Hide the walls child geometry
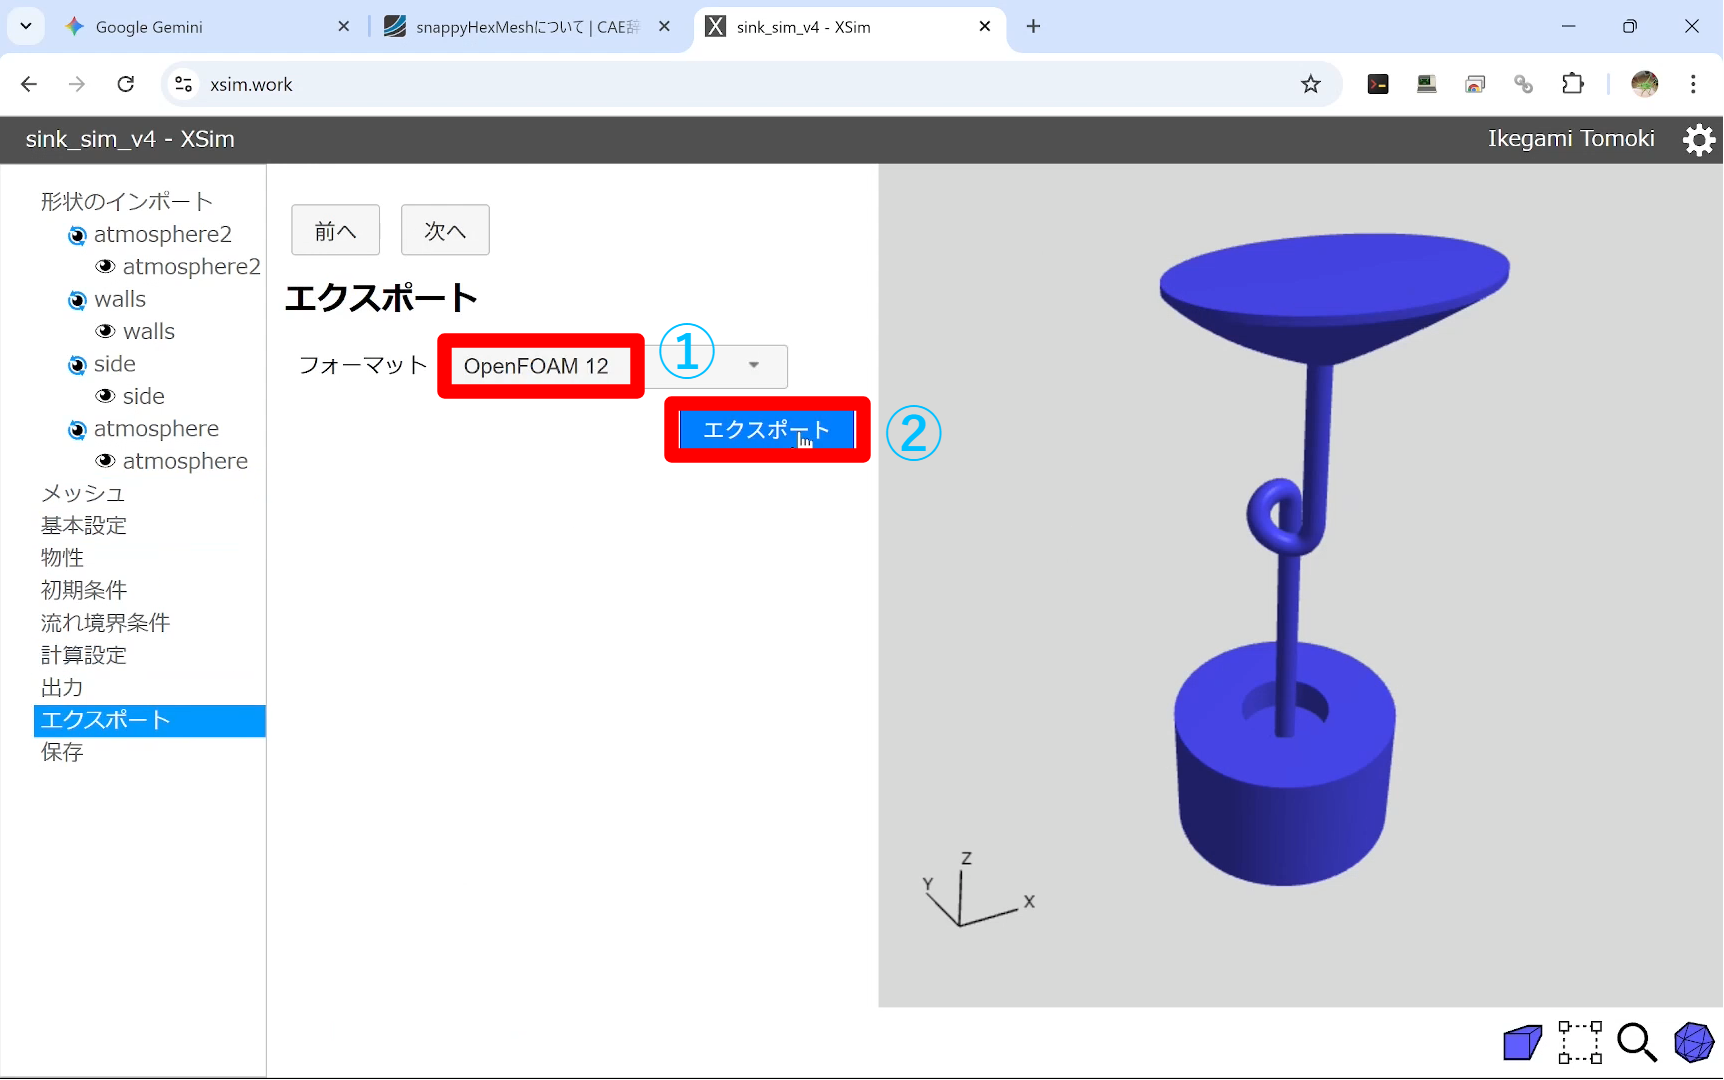Image resolution: width=1724 pixels, height=1080 pixels. tap(105, 332)
